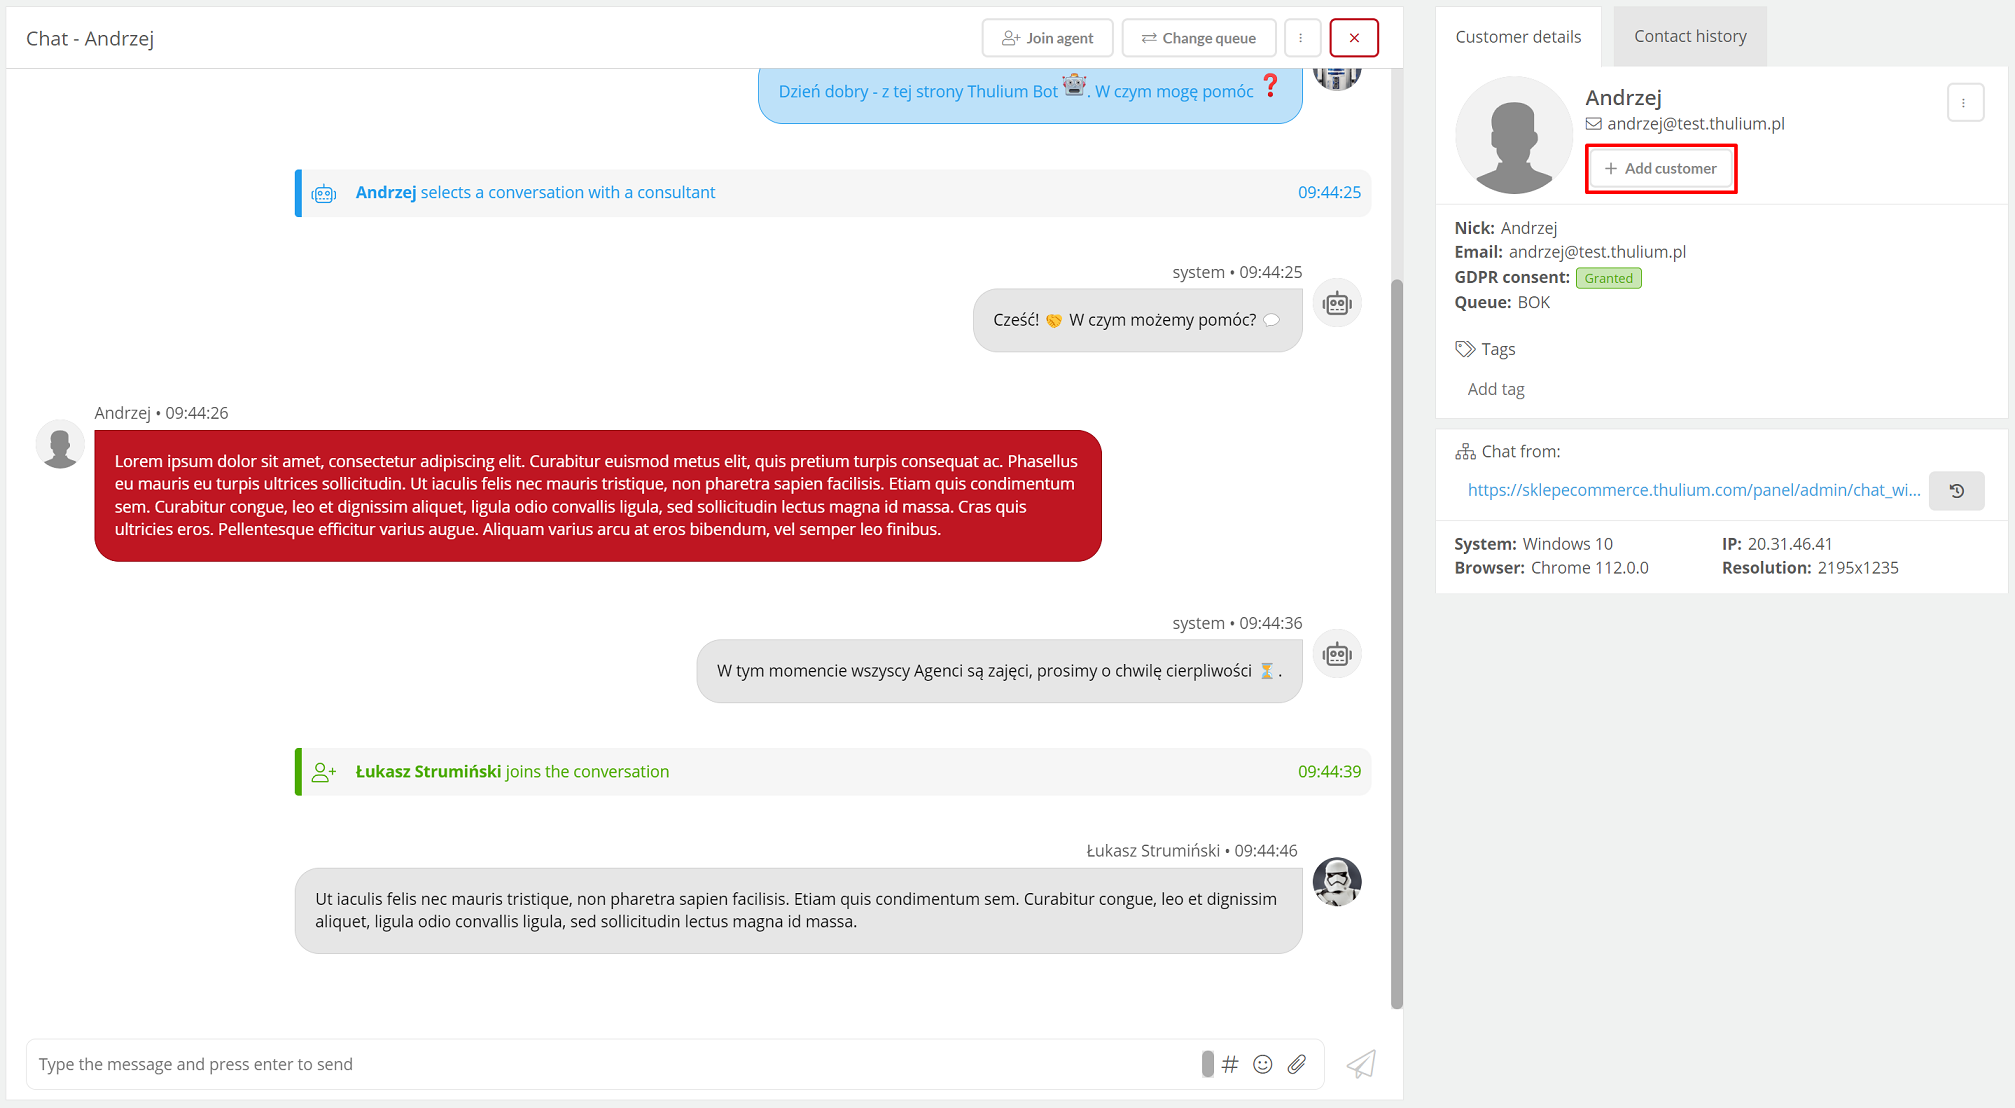This screenshot has height=1108, width=2015.
Task: Click the paperclip attachment icon
Action: coord(1297,1064)
